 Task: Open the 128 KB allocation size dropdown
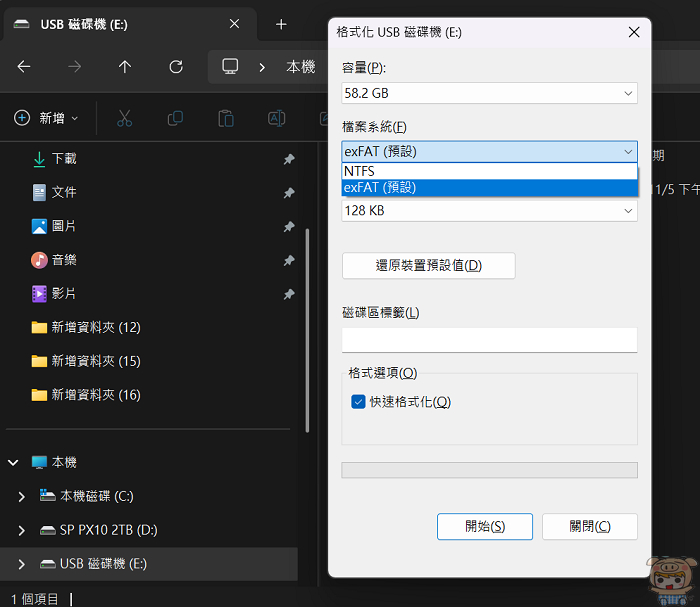[x=489, y=211]
